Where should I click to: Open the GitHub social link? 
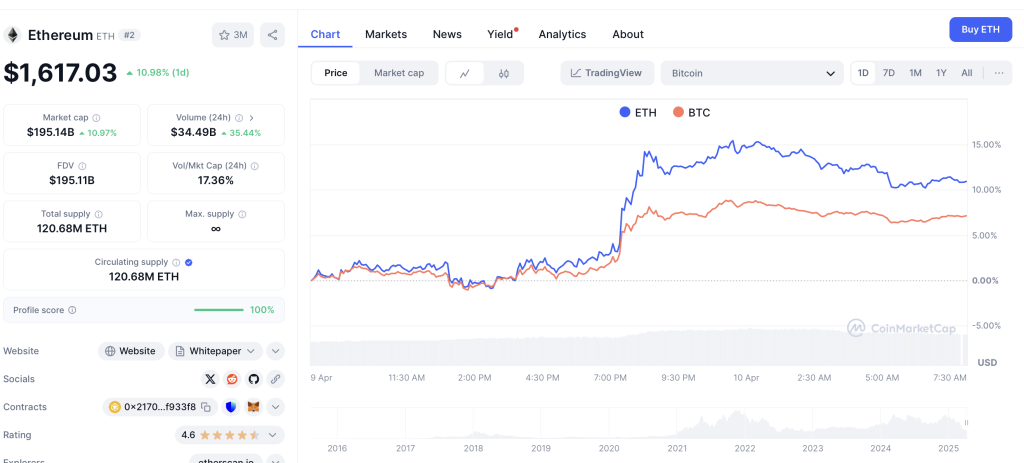[x=253, y=379]
